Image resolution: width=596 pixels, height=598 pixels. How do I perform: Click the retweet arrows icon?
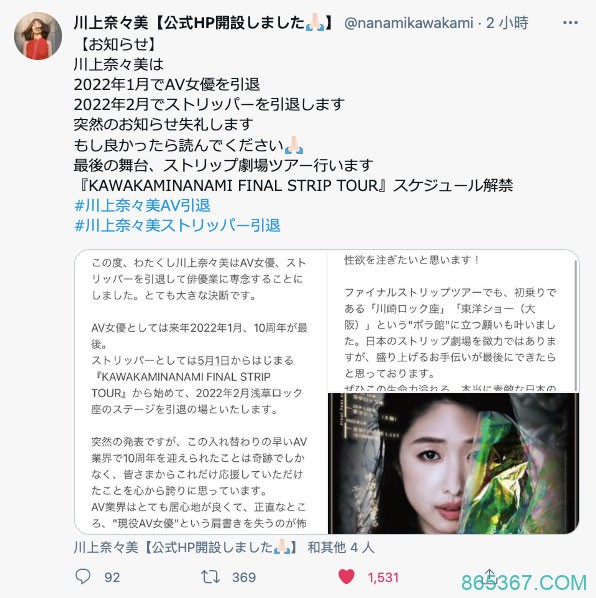(210, 577)
